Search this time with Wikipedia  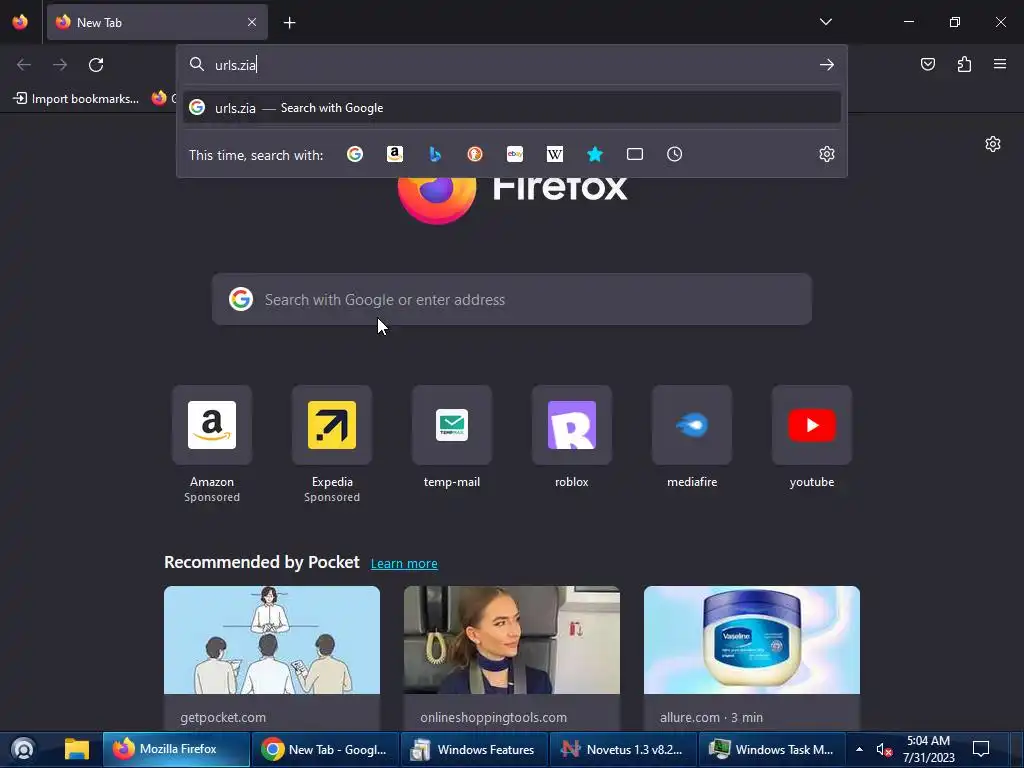(554, 154)
